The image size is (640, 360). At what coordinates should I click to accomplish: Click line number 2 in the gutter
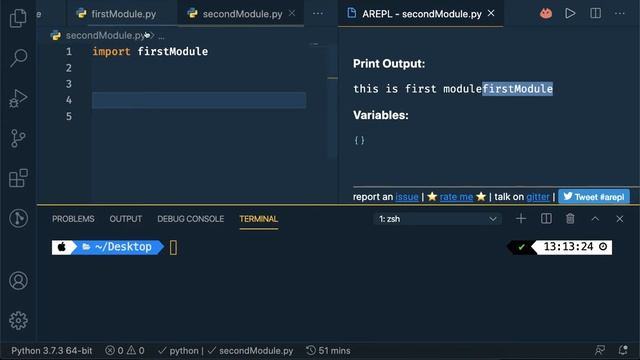pos(69,68)
